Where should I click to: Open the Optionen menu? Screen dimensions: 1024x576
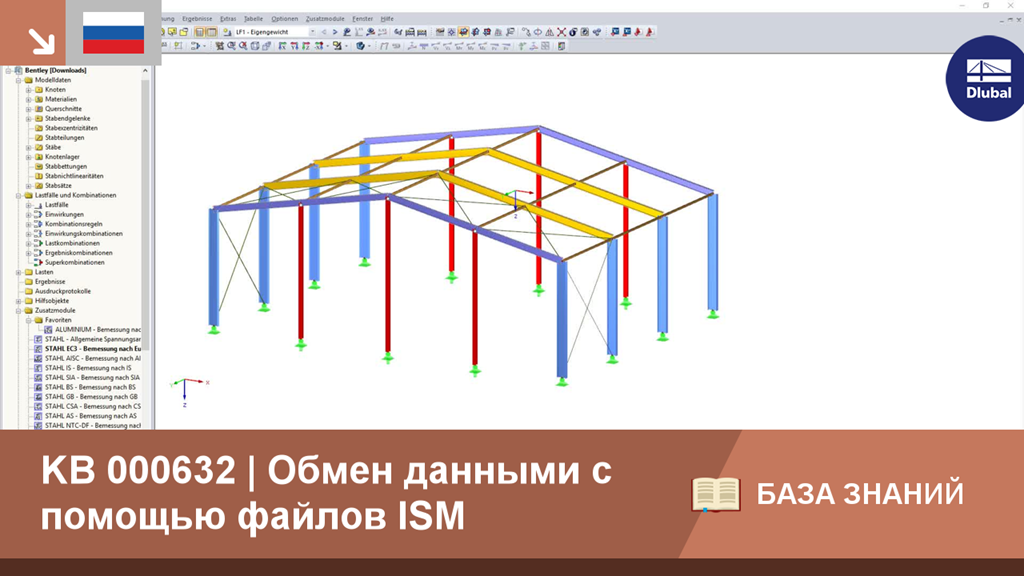click(x=285, y=19)
